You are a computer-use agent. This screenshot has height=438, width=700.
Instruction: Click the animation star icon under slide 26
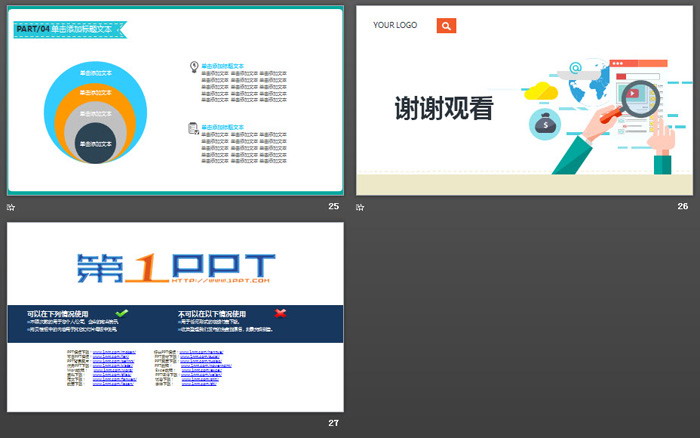coord(360,207)
